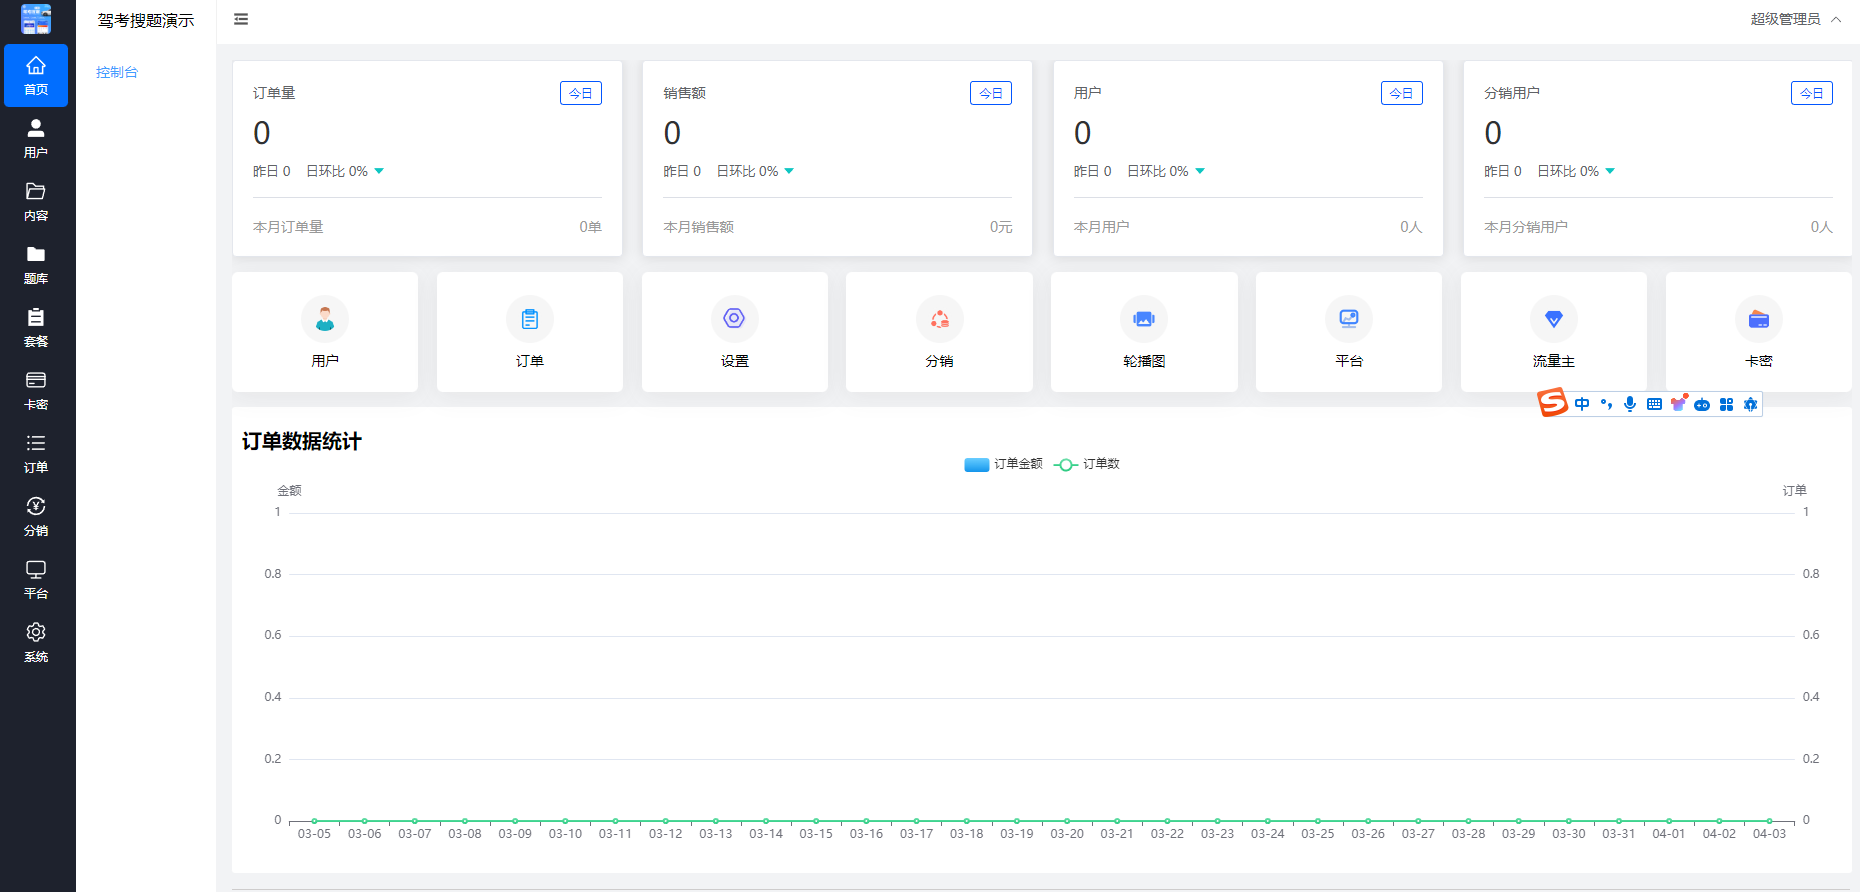Open the 设置 shortcut icon

click(734, 319)
